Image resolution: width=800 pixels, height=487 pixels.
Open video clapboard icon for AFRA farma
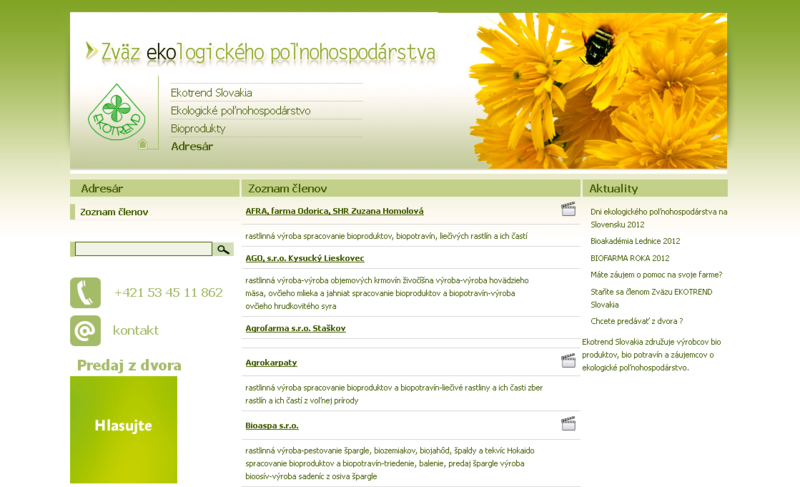pos(568,209)
